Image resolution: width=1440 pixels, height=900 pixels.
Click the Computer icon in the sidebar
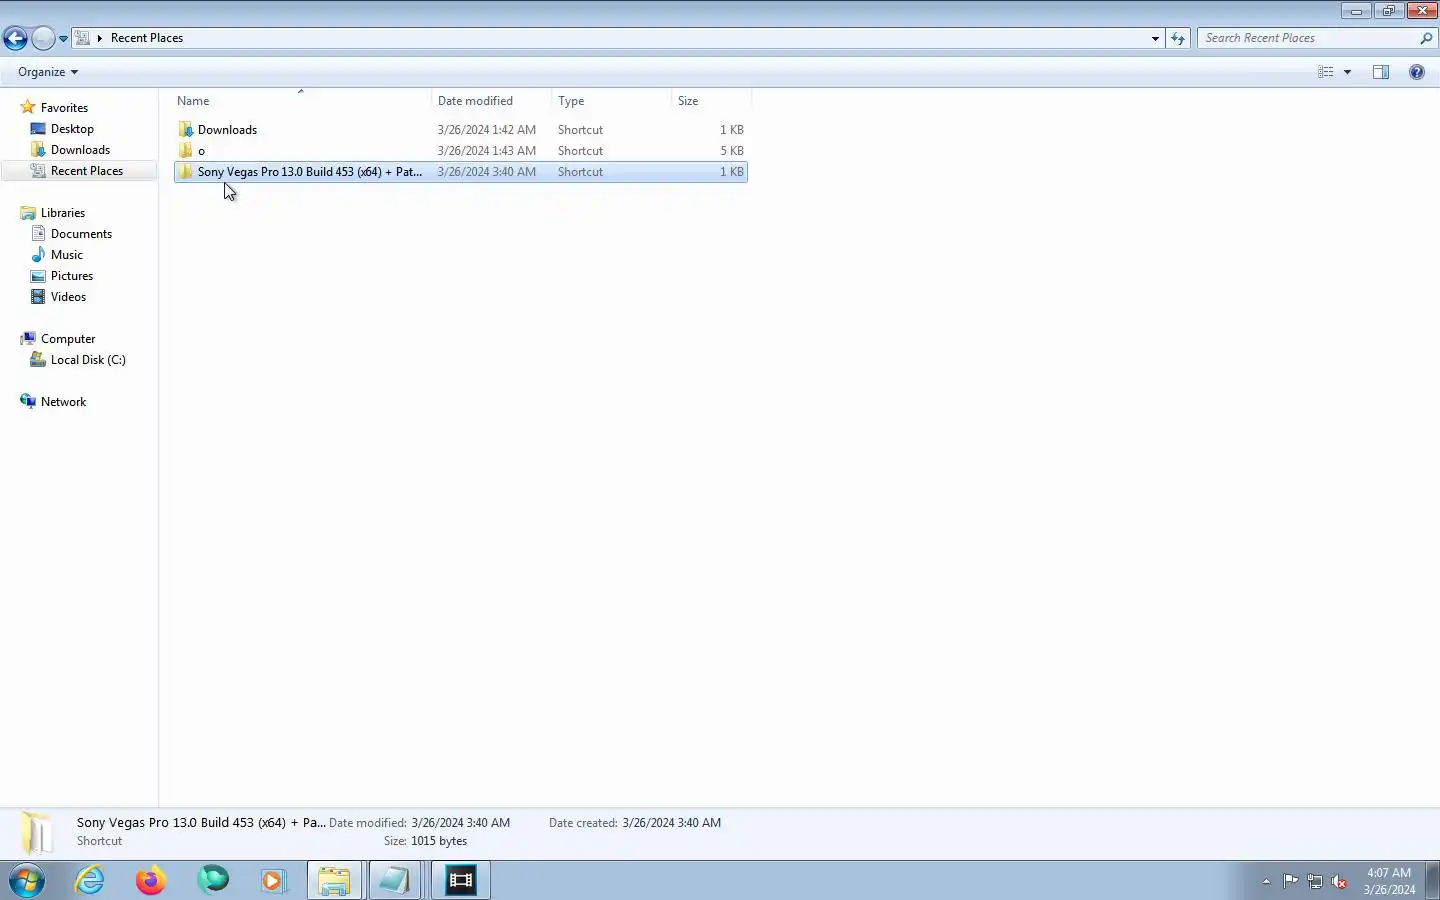(x=28, y=339)
